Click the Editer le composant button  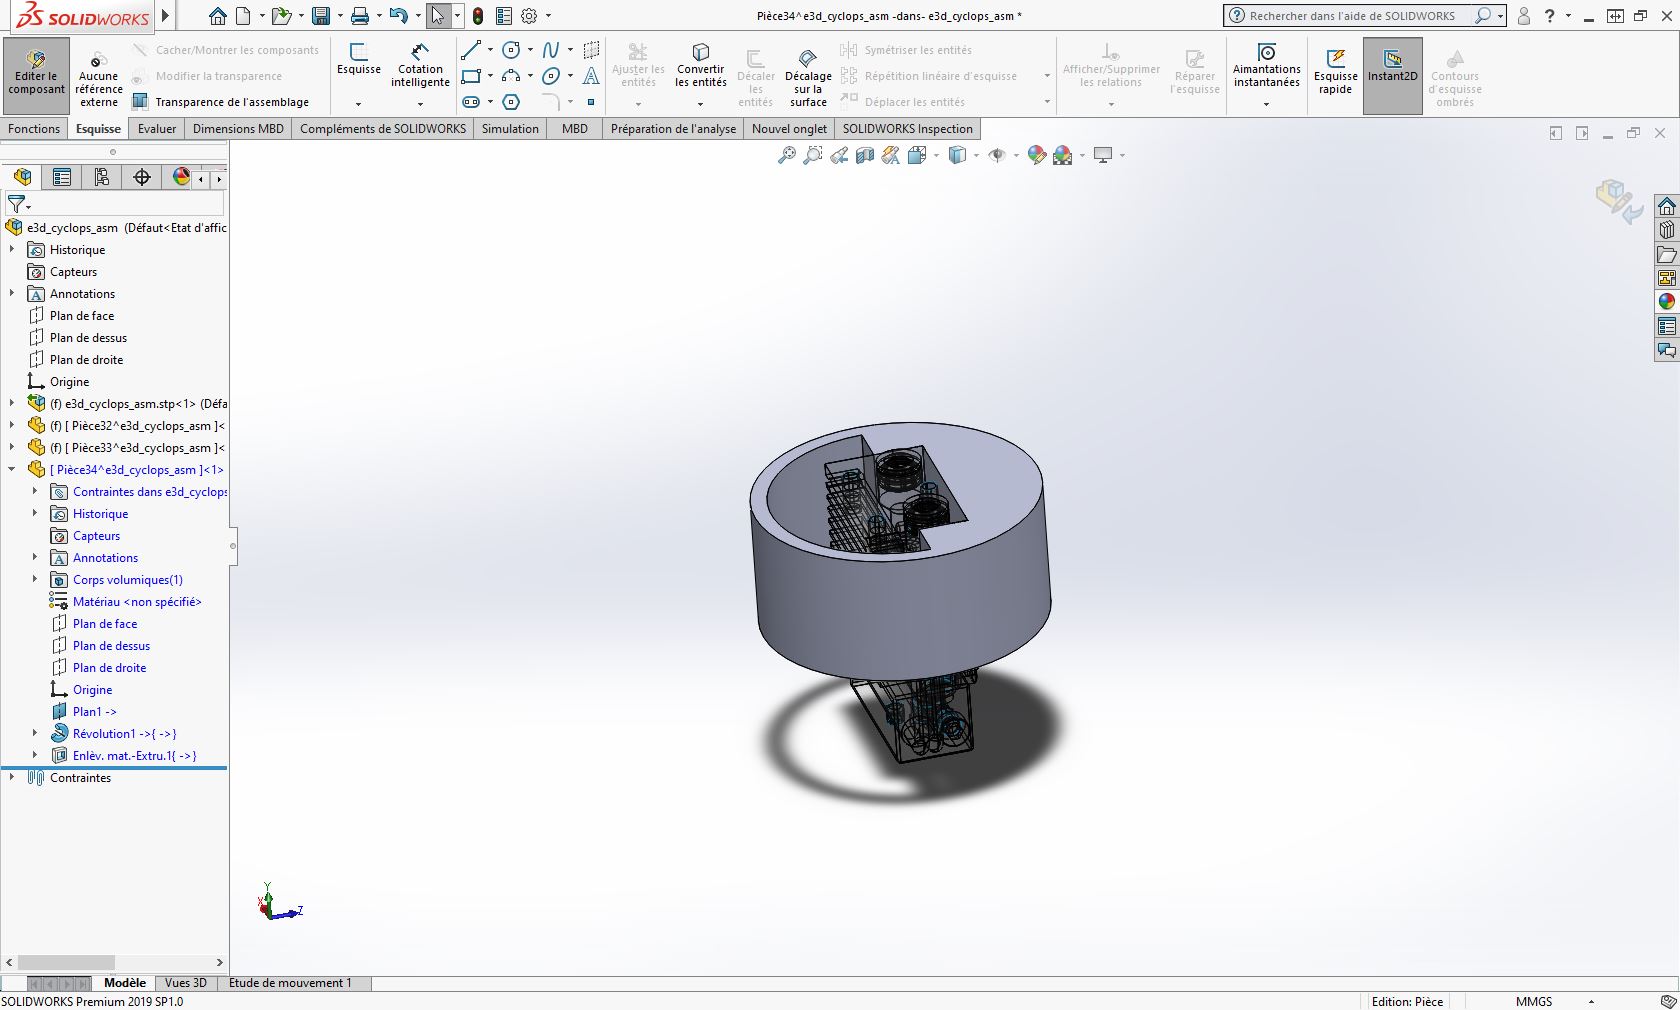click(x=37, y=75)
